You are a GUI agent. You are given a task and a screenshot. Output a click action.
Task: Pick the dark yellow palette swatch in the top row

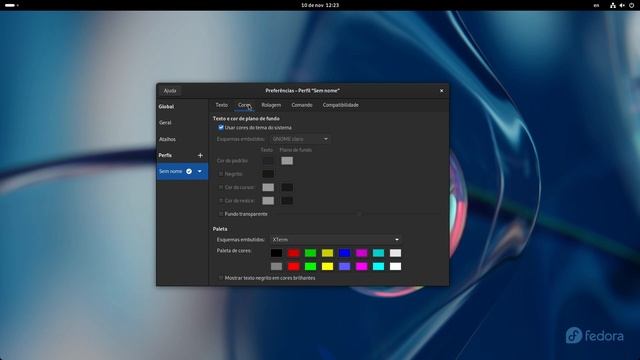(327, 253)
